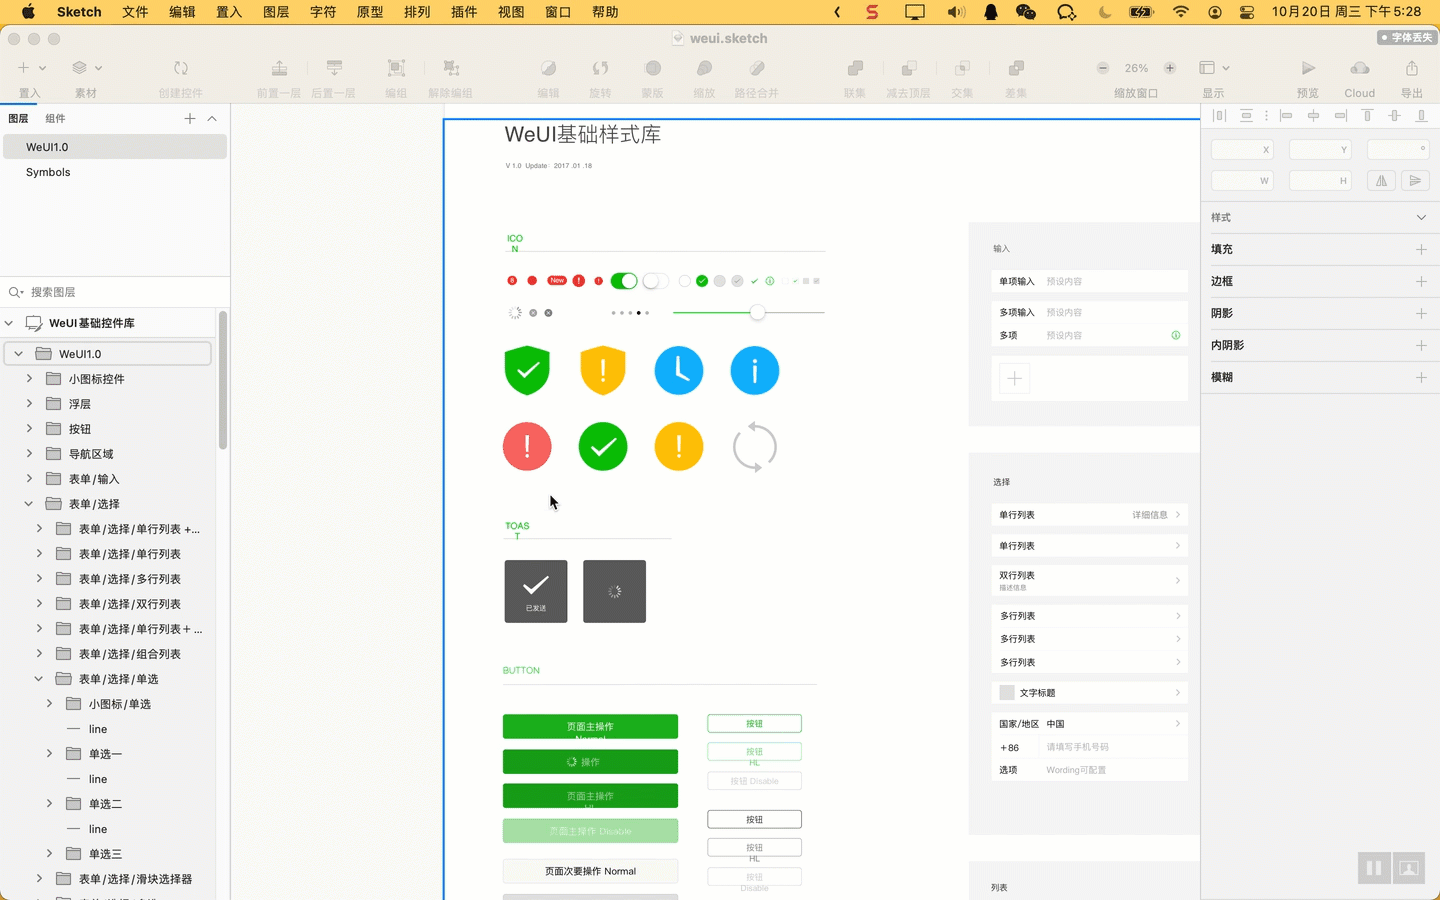Select the Symbols page
Screen dimensions: 1440x900
pos(115,172)
